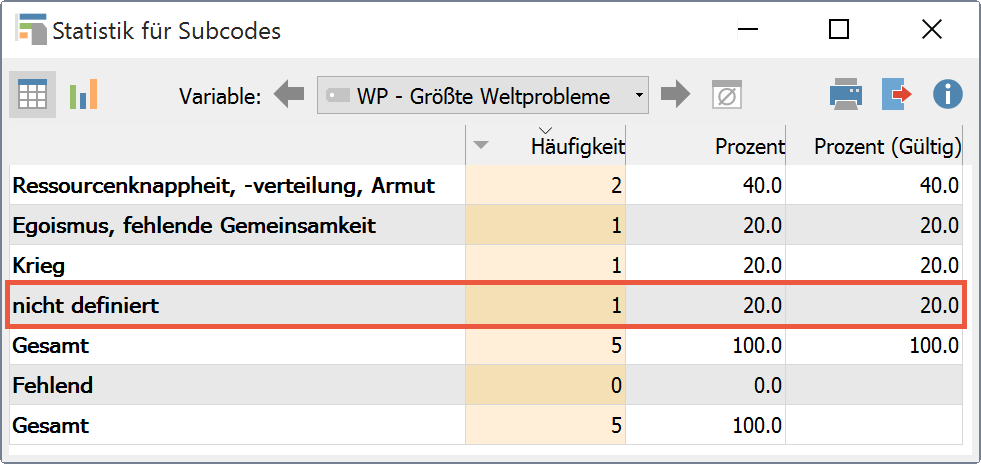Click the export icon
The image size is (981, 464).
click(896, 95)
